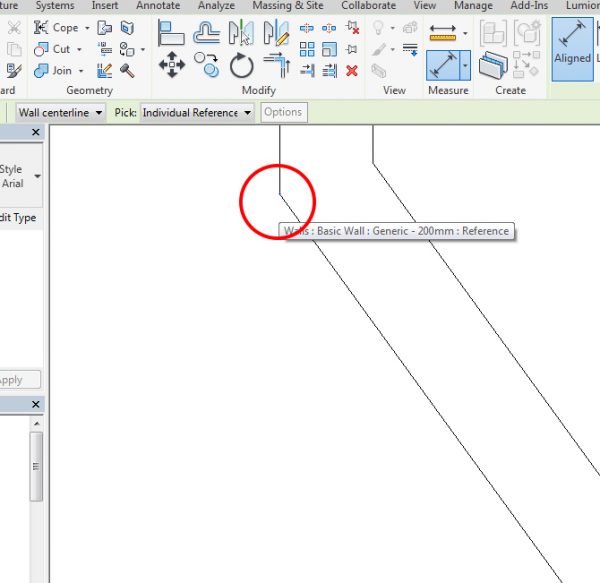Activate the Rotate tool
The width and height of the screenshot is (600, 583).
point(242,67)
